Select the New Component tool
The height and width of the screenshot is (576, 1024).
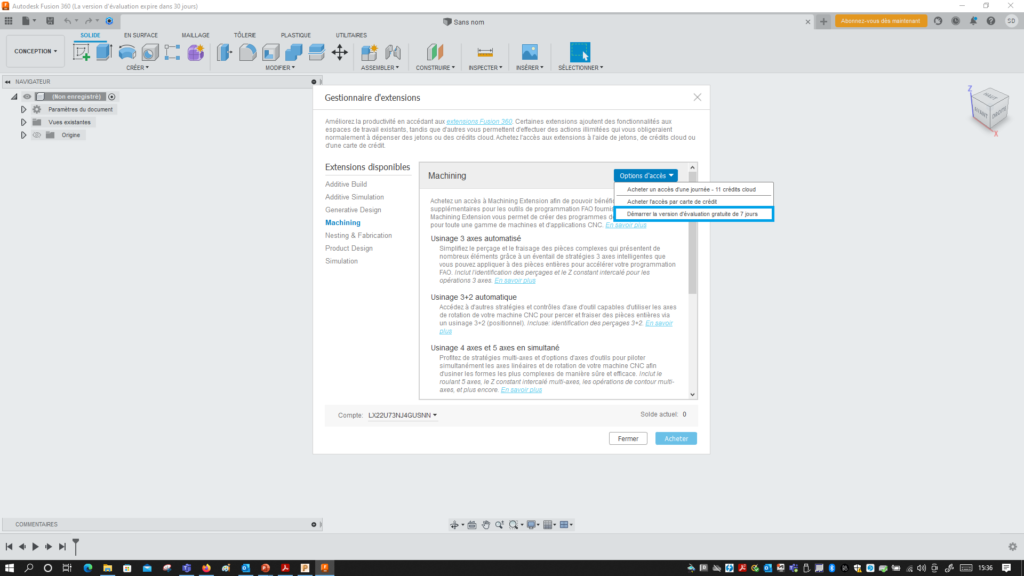[369, 52]
